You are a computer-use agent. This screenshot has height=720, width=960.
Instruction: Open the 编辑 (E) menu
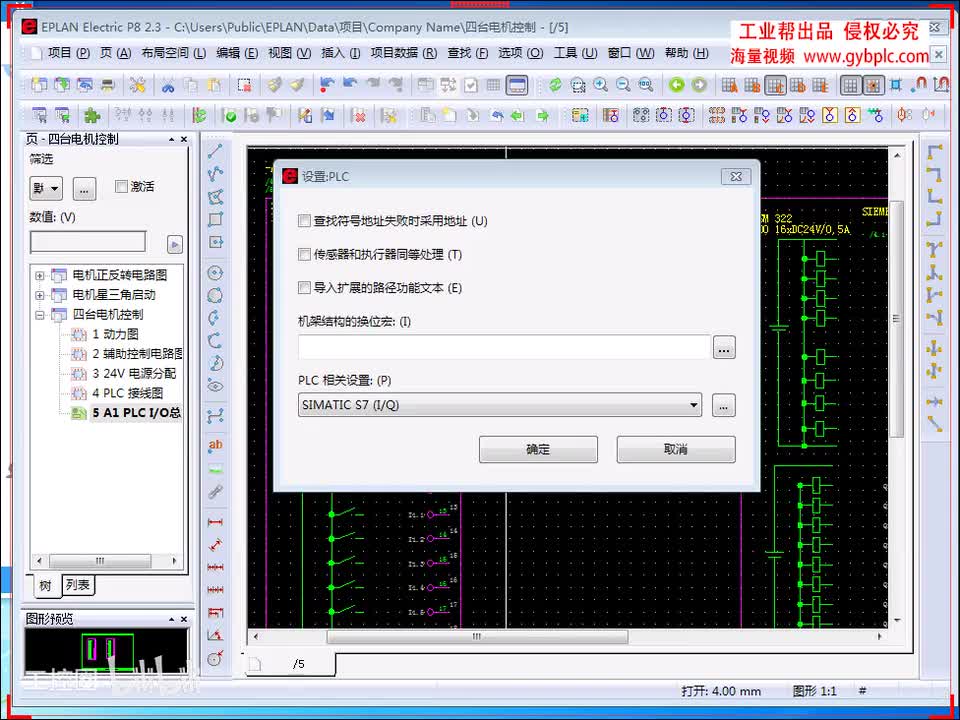236,53
